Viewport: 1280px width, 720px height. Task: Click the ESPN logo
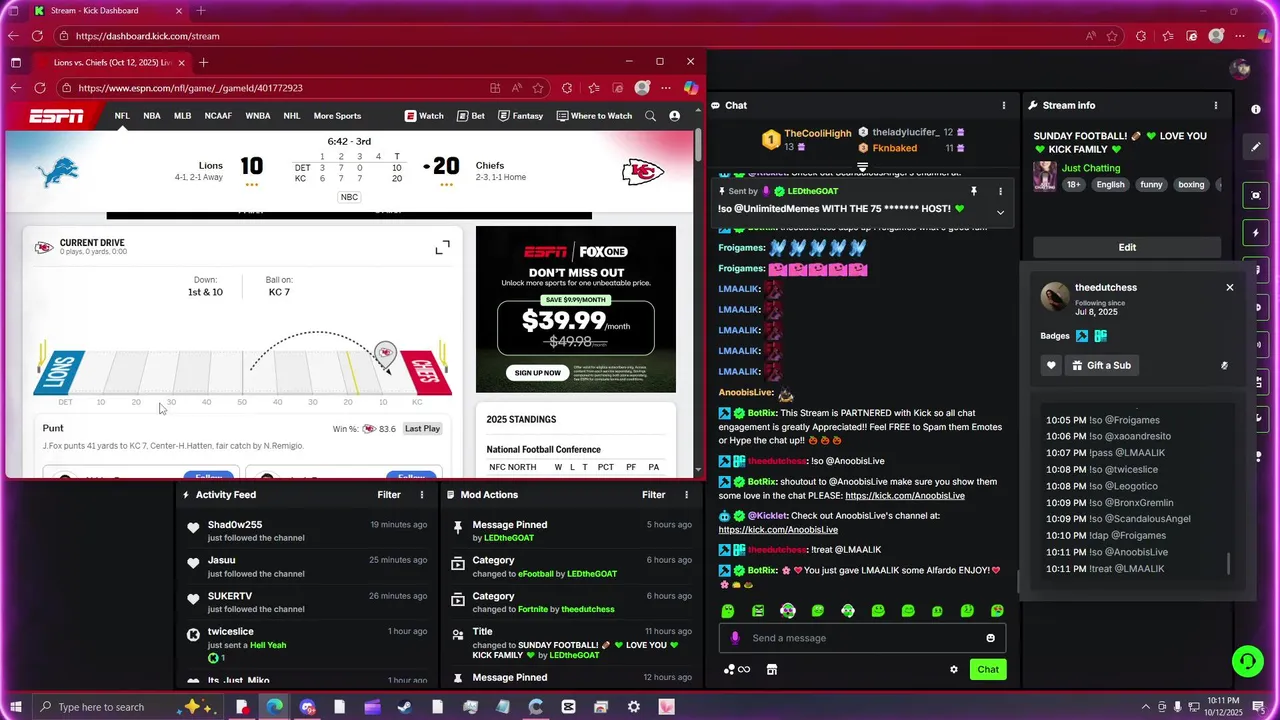coord(56,116)
